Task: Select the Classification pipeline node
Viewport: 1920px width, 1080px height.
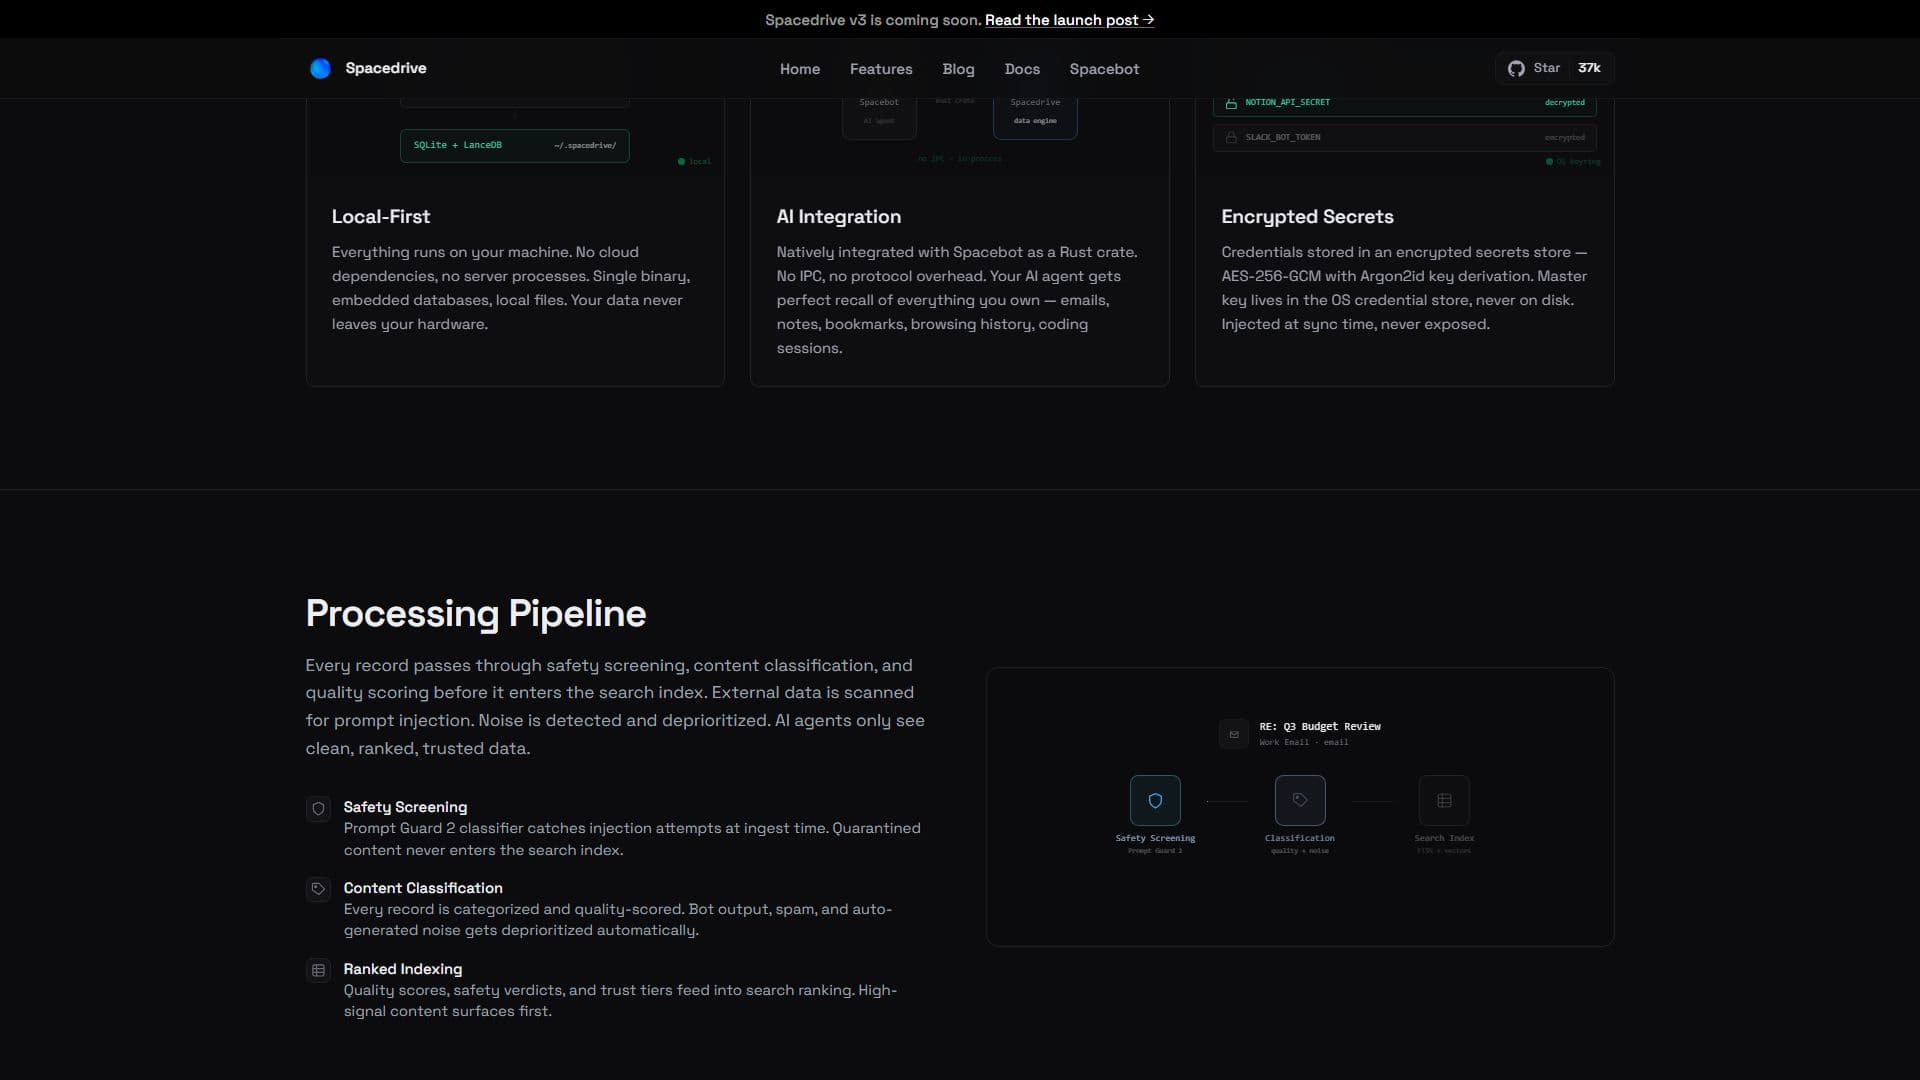Action: point(1300,800)
